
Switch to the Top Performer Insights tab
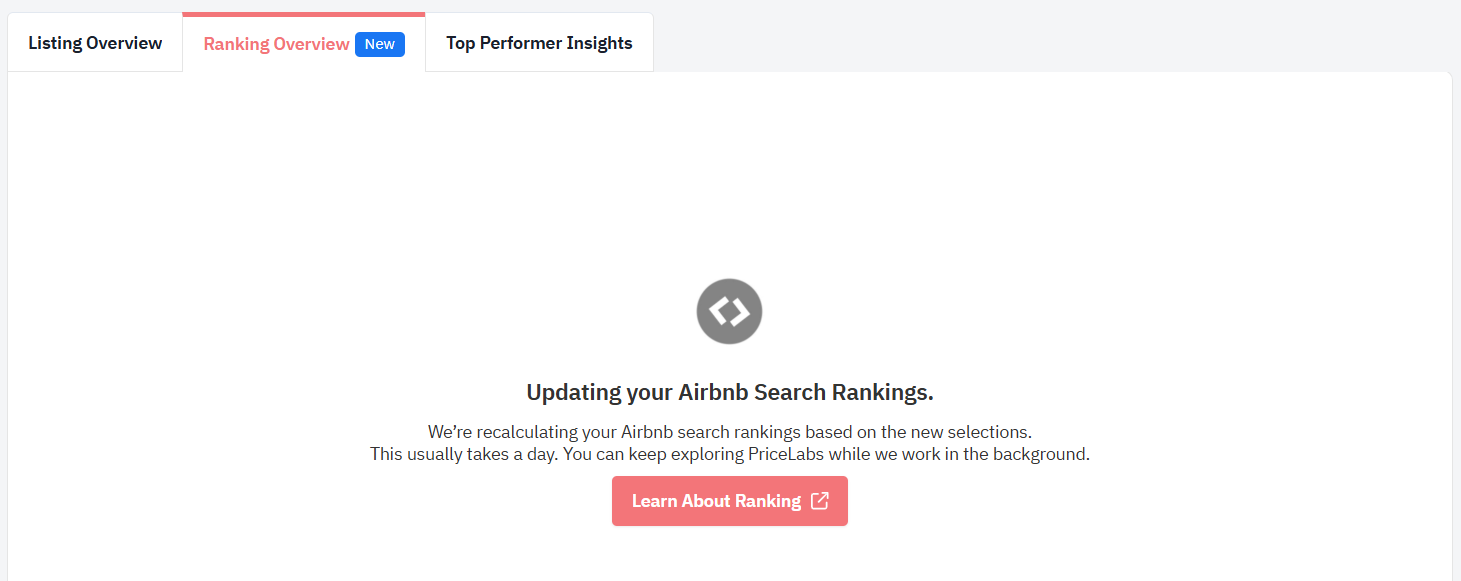pyautogui.click(x=539, y=43)
